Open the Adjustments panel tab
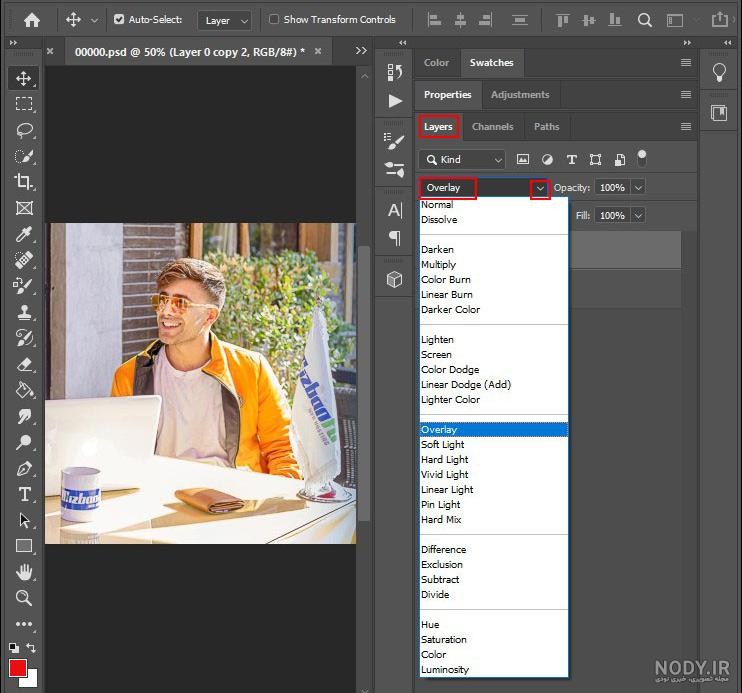 (x=520, y=95)
